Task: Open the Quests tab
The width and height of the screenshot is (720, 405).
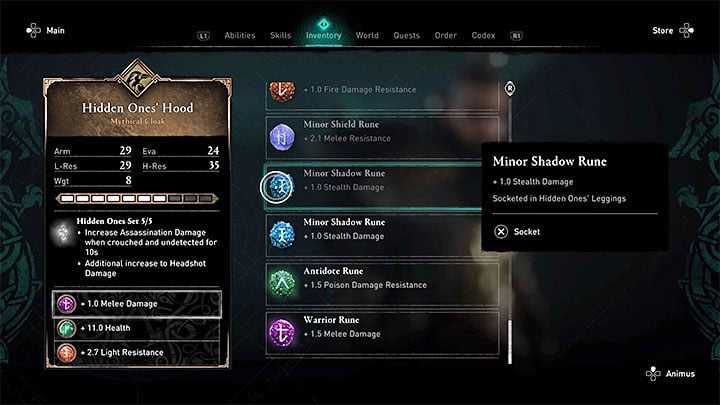Action: [x=406, y=35]
